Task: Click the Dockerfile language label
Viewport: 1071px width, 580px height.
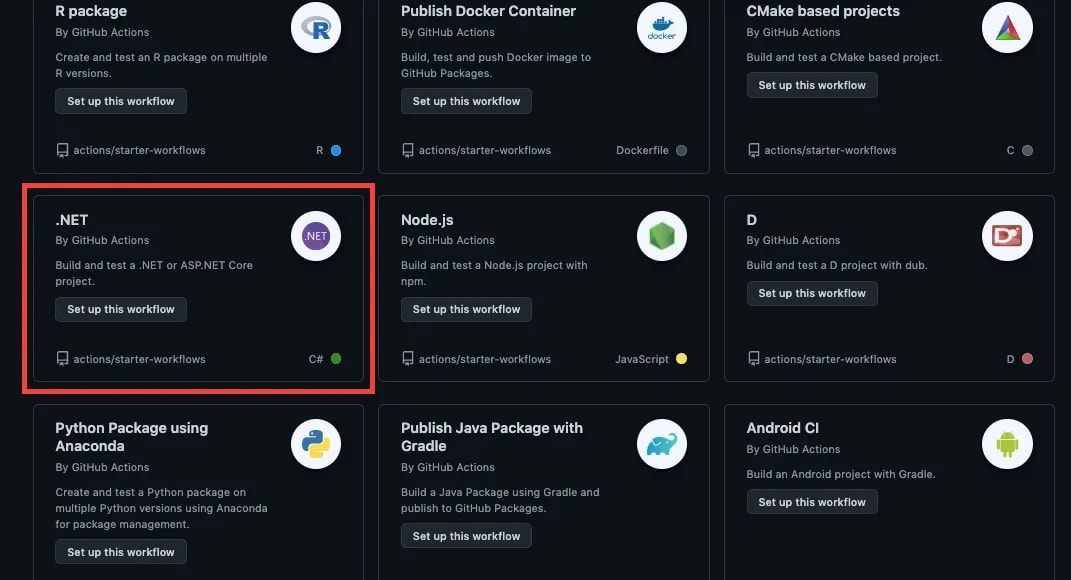Action: tap(642, 150)
